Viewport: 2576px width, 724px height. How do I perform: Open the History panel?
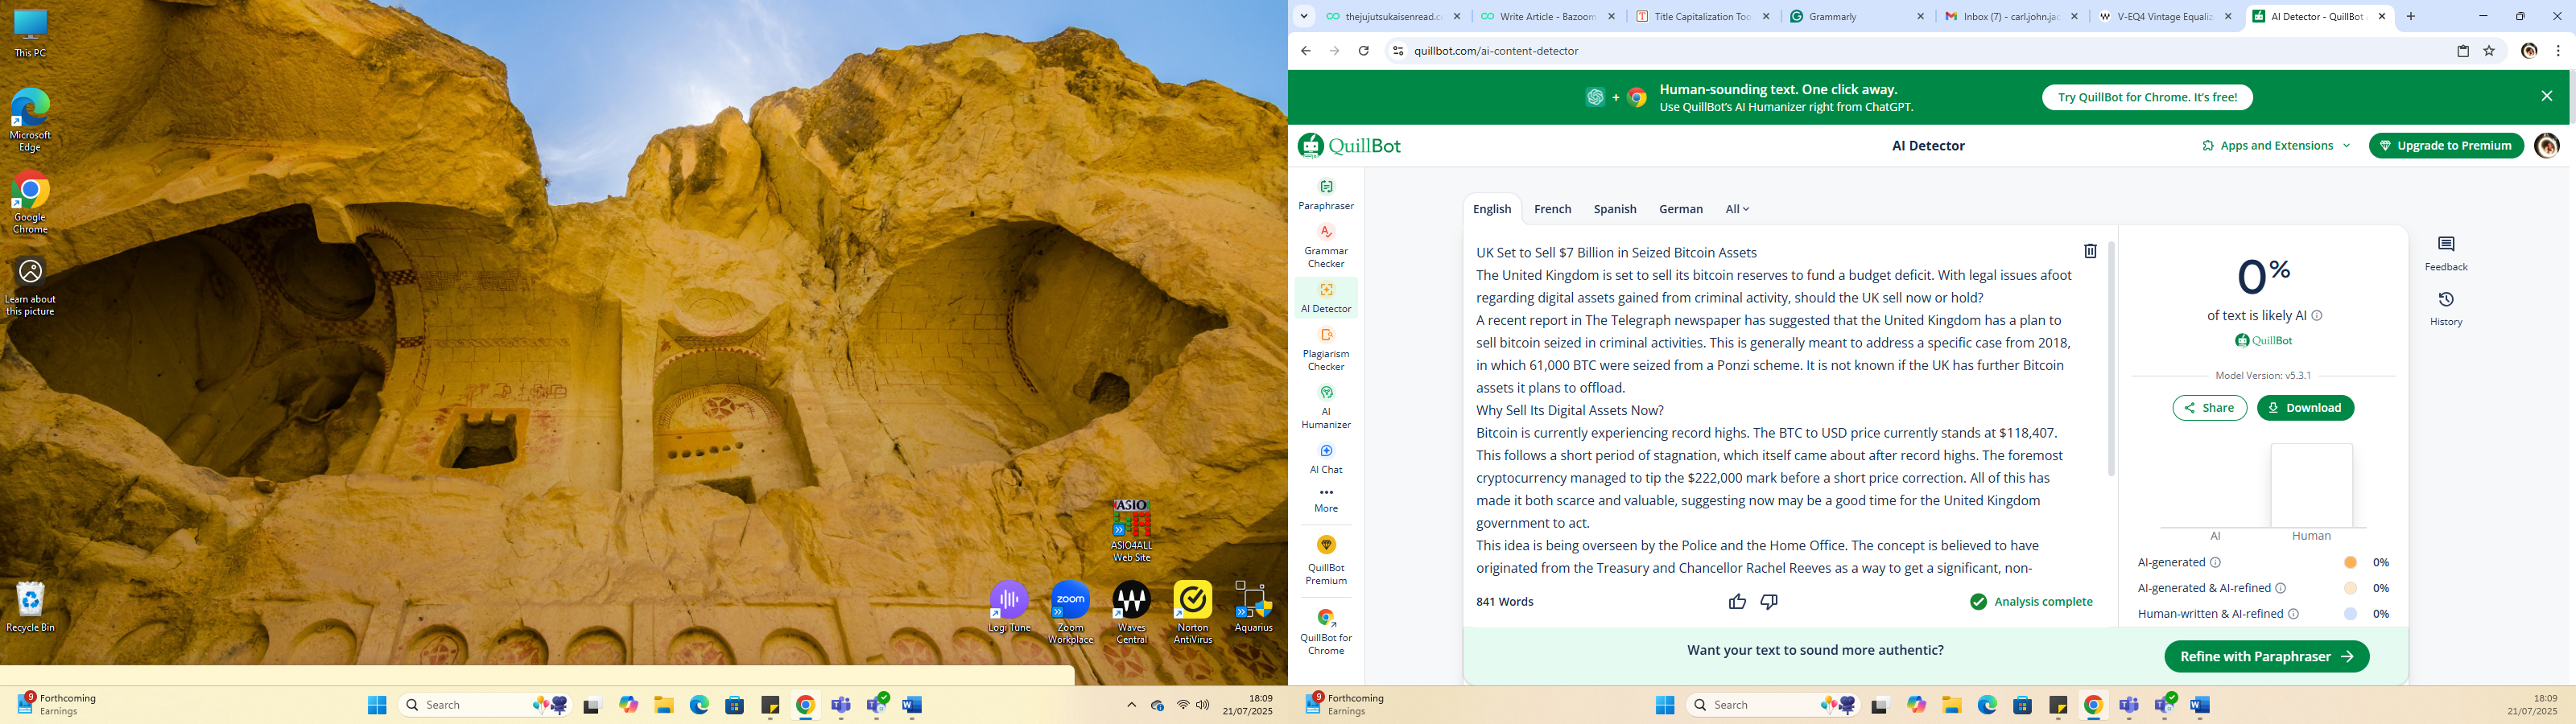point(2446,309)
